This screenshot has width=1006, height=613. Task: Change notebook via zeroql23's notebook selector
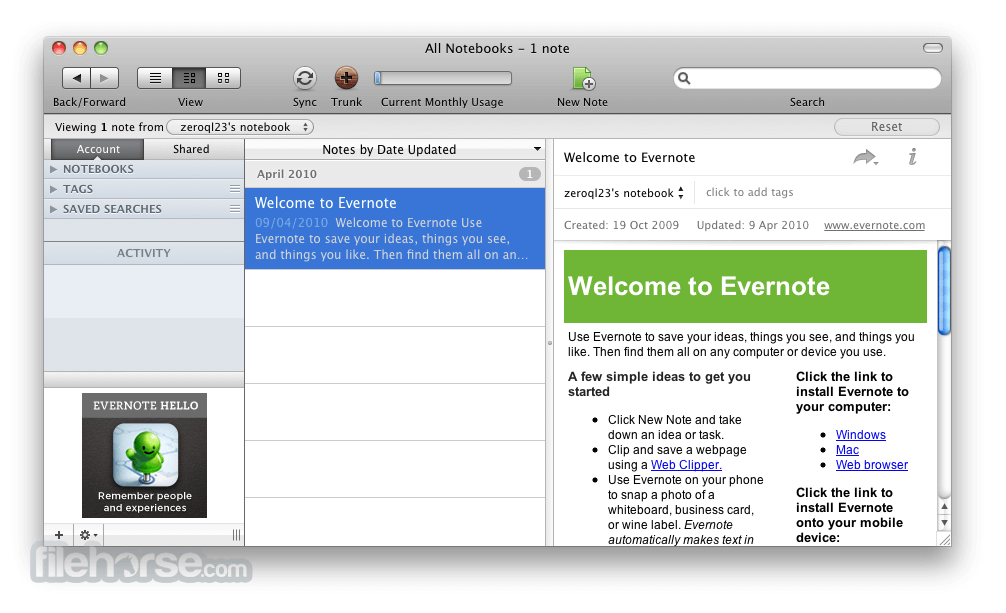(x=624, y=193)
